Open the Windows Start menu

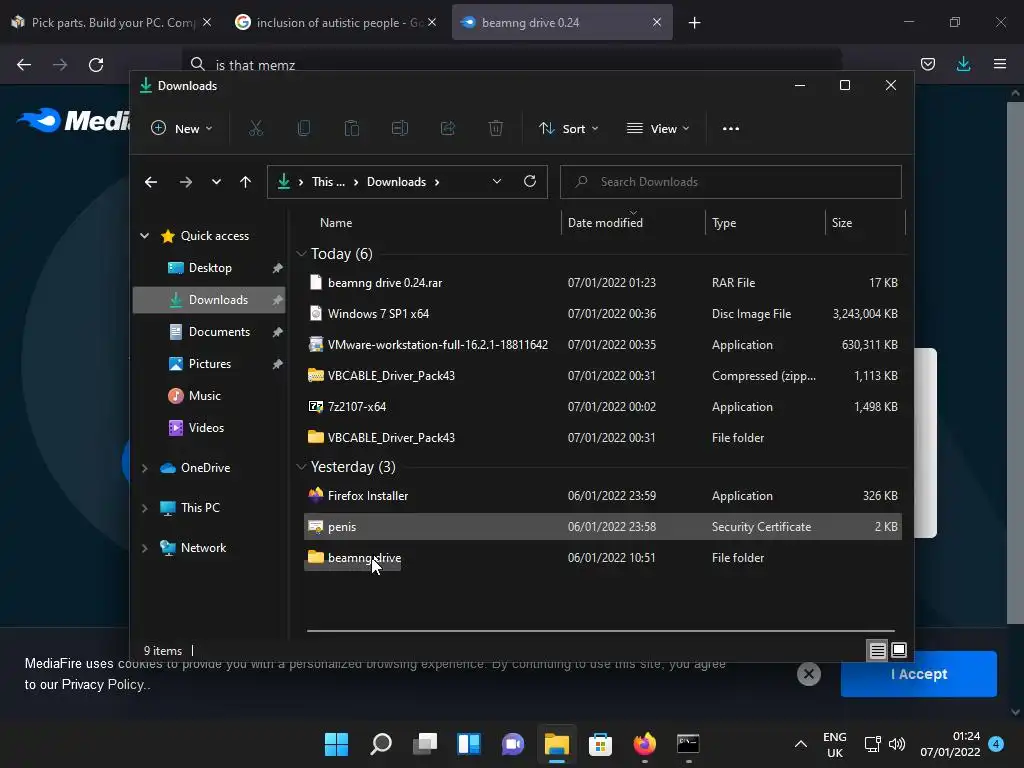click(336, 744)
